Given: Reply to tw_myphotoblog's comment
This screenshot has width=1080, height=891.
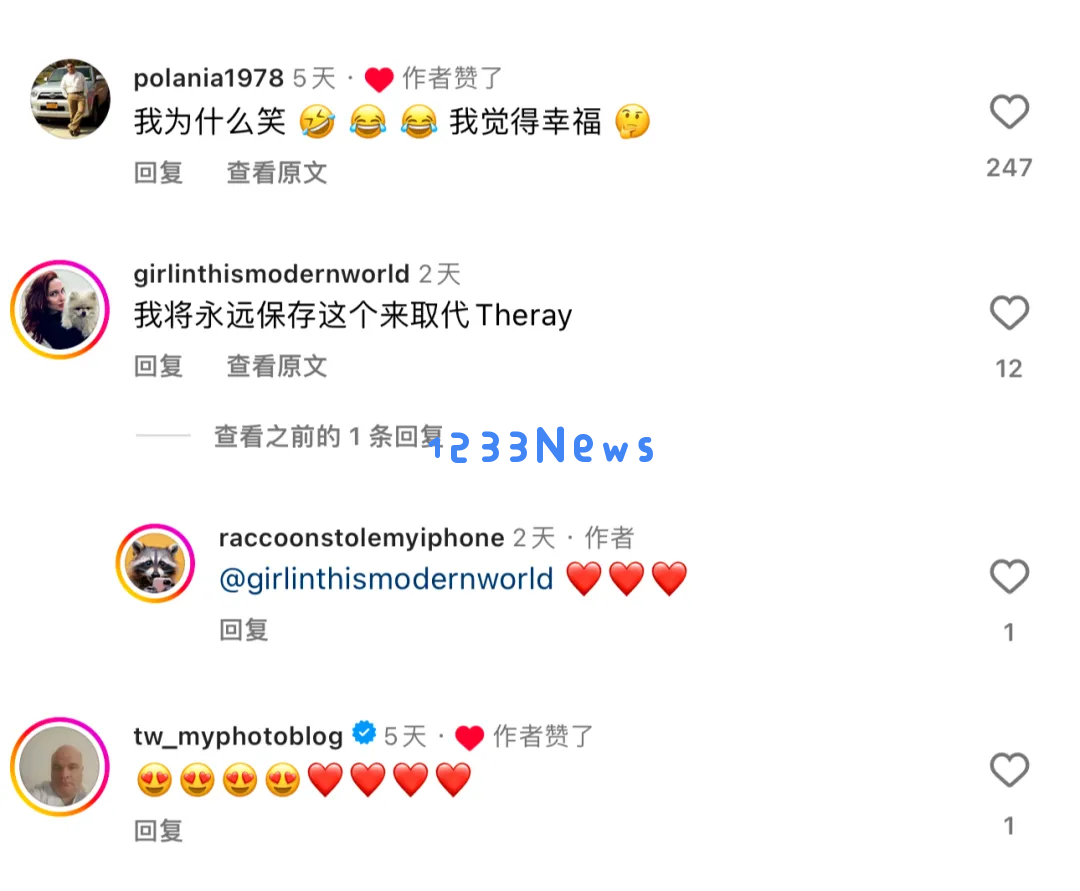Looking at the screenshot, I should pos(158,830).
